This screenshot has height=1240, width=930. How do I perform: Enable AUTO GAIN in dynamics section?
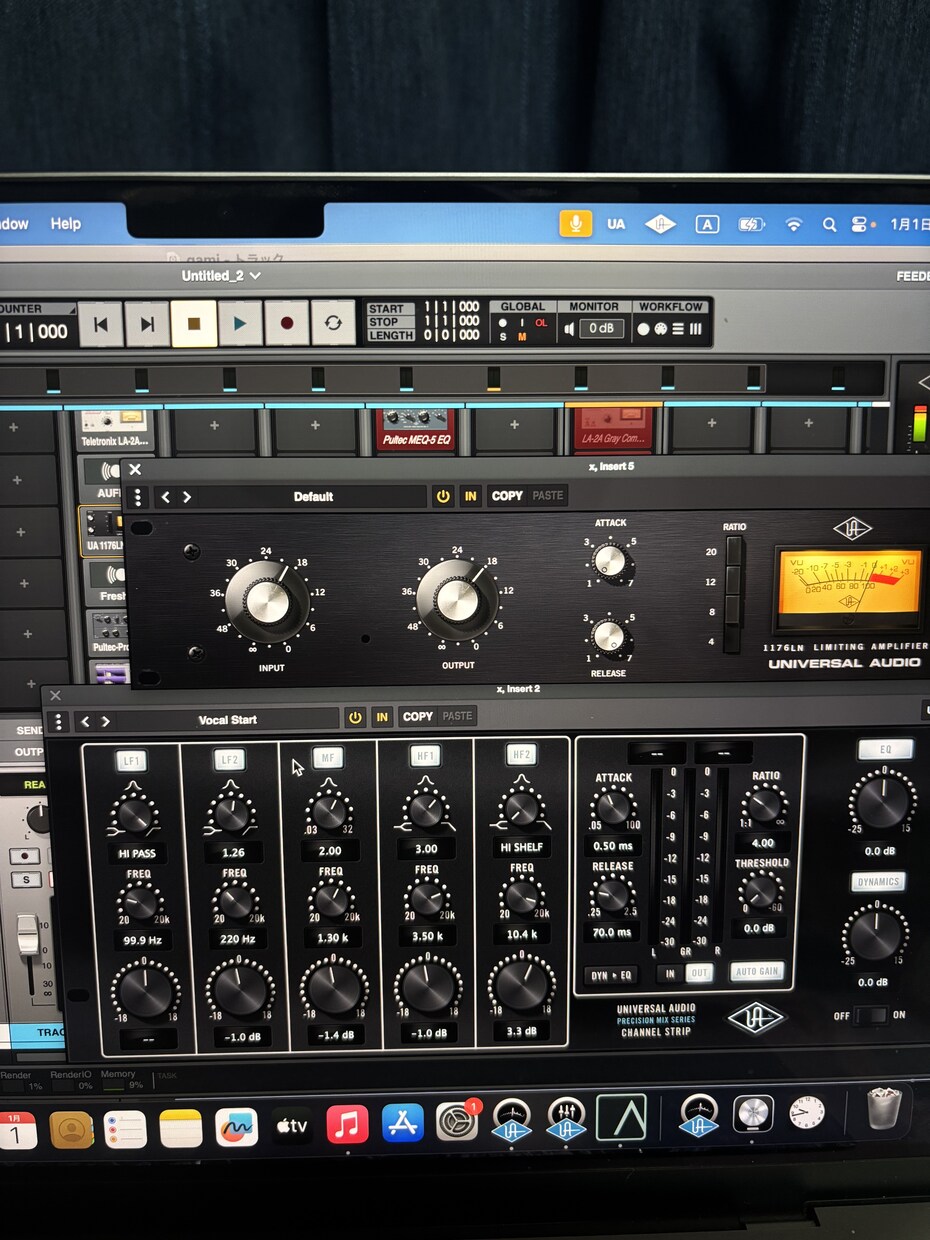tap(758, 971)
